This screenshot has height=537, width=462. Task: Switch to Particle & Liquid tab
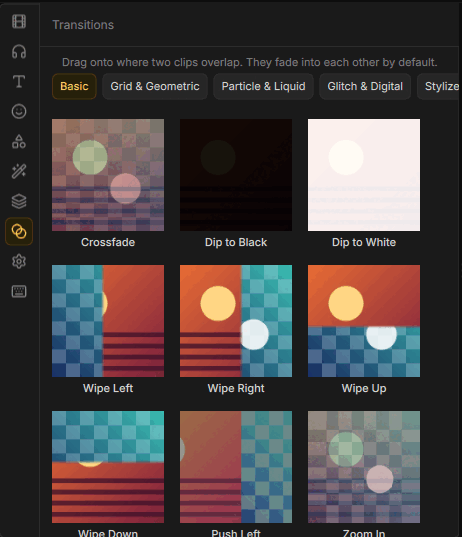pyautogui.click(x=263, y=86)
